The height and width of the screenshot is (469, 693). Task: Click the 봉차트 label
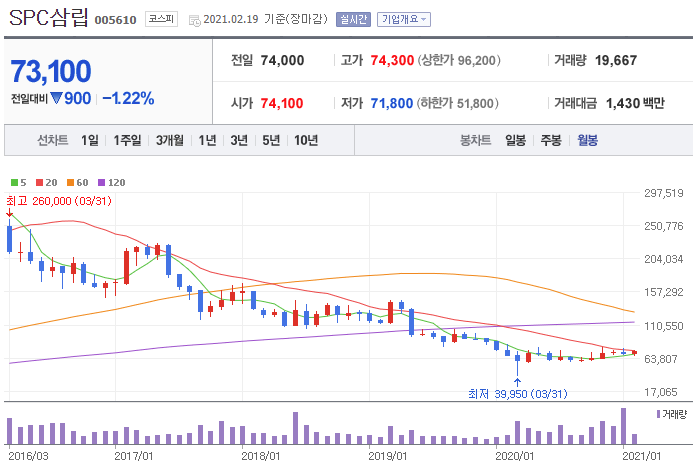(476, 141)
